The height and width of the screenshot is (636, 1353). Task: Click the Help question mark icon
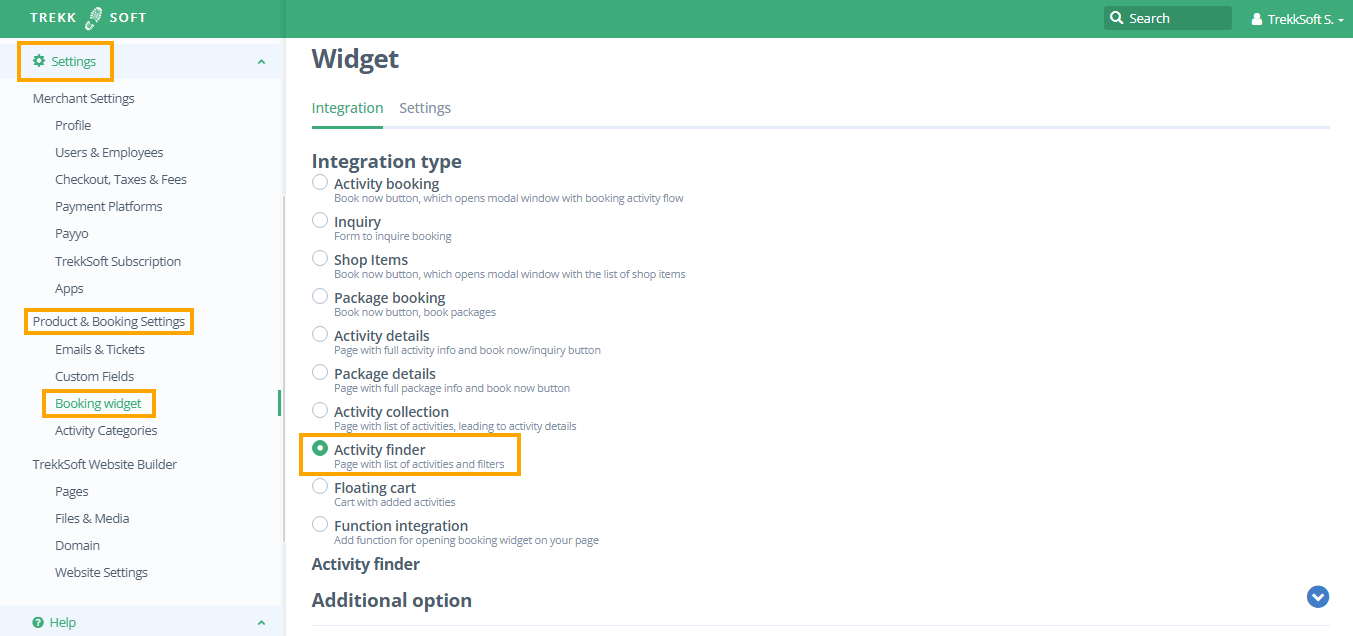coord(38,622)
